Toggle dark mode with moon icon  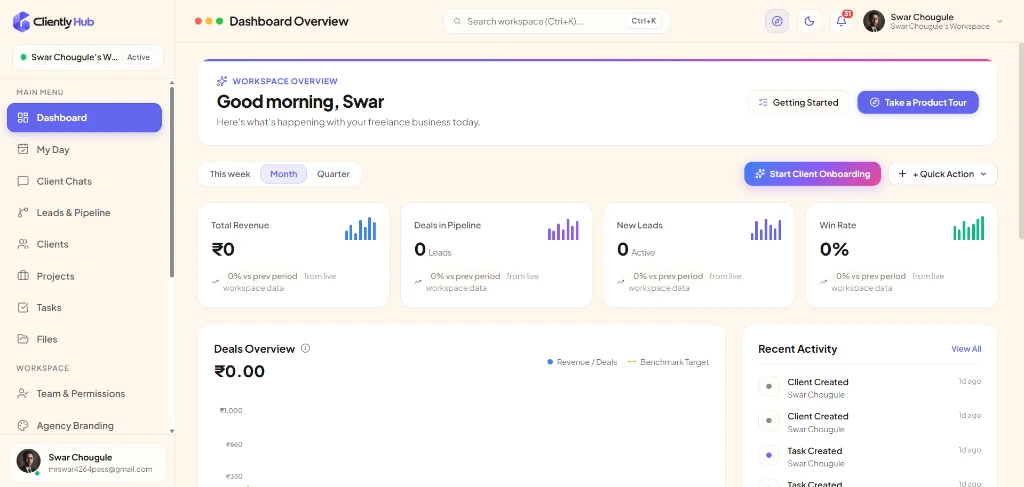809,21
